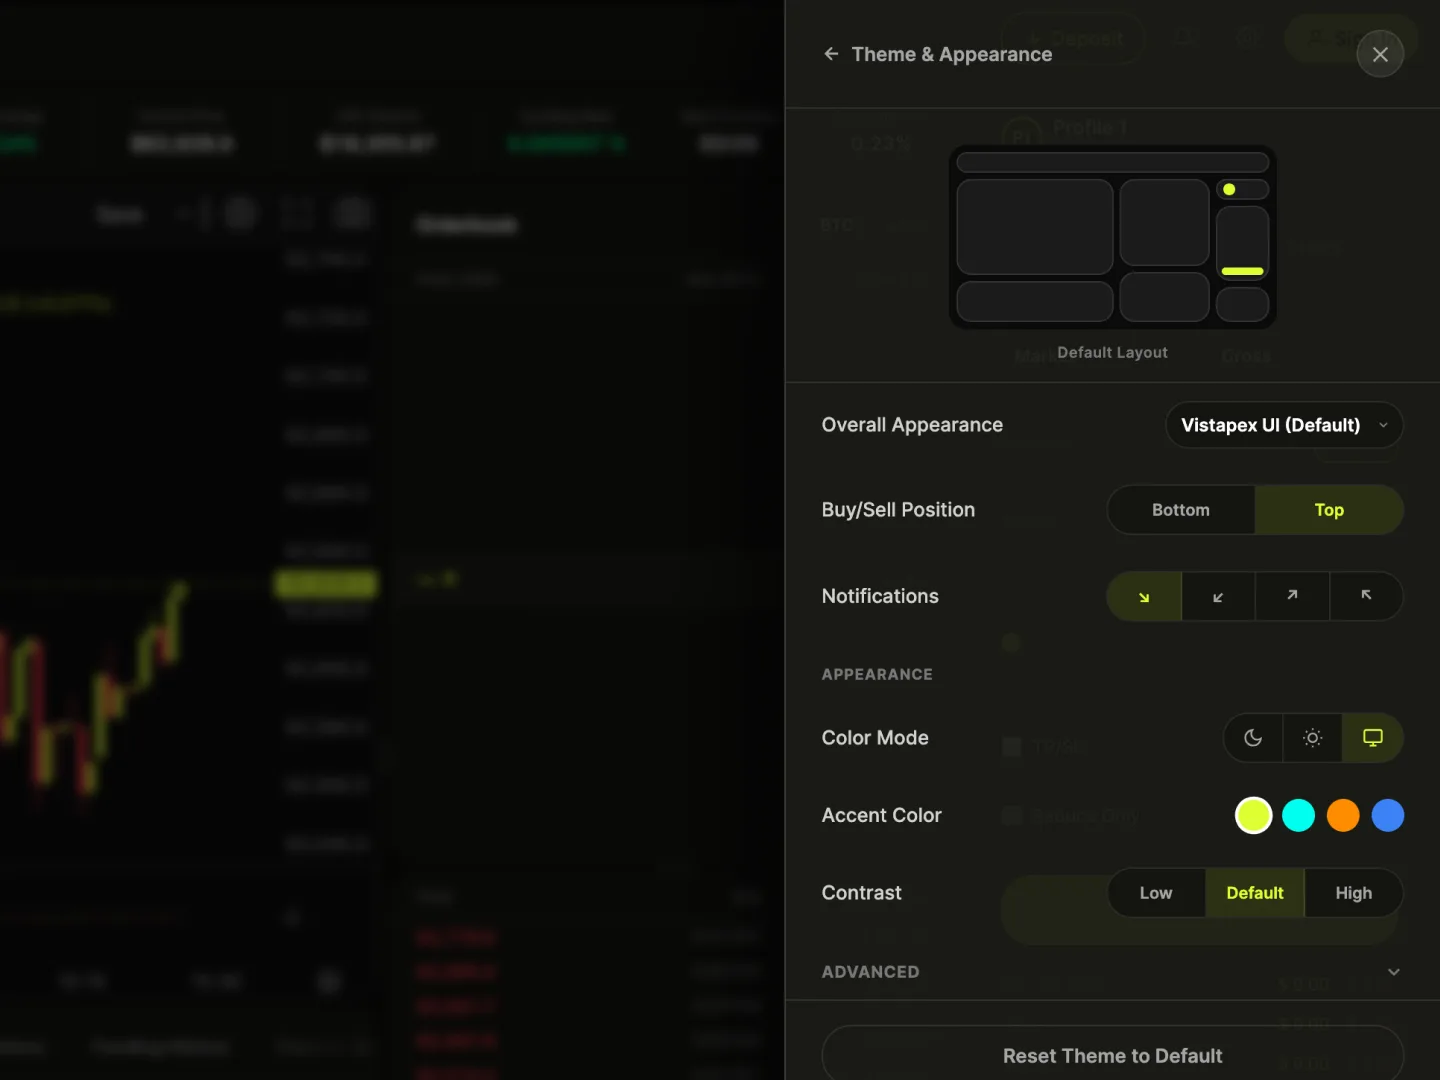
Task: Pick the lime yellow accent color
Action: click(1253, 816)
